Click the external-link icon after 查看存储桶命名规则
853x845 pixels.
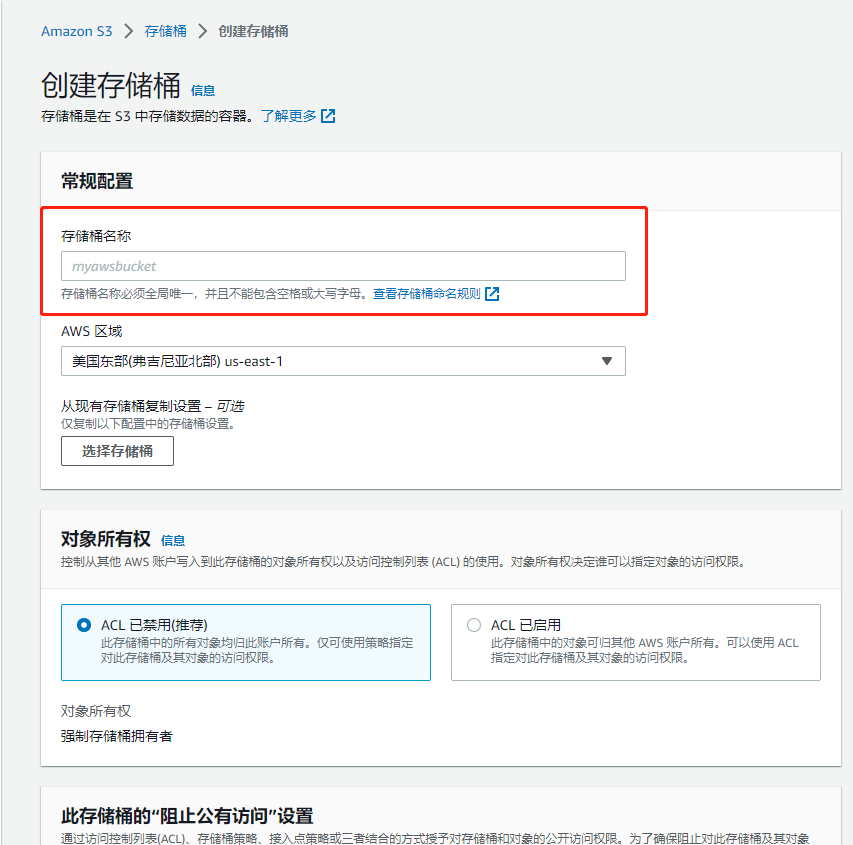pyautogui.click(x=490, y=292)
